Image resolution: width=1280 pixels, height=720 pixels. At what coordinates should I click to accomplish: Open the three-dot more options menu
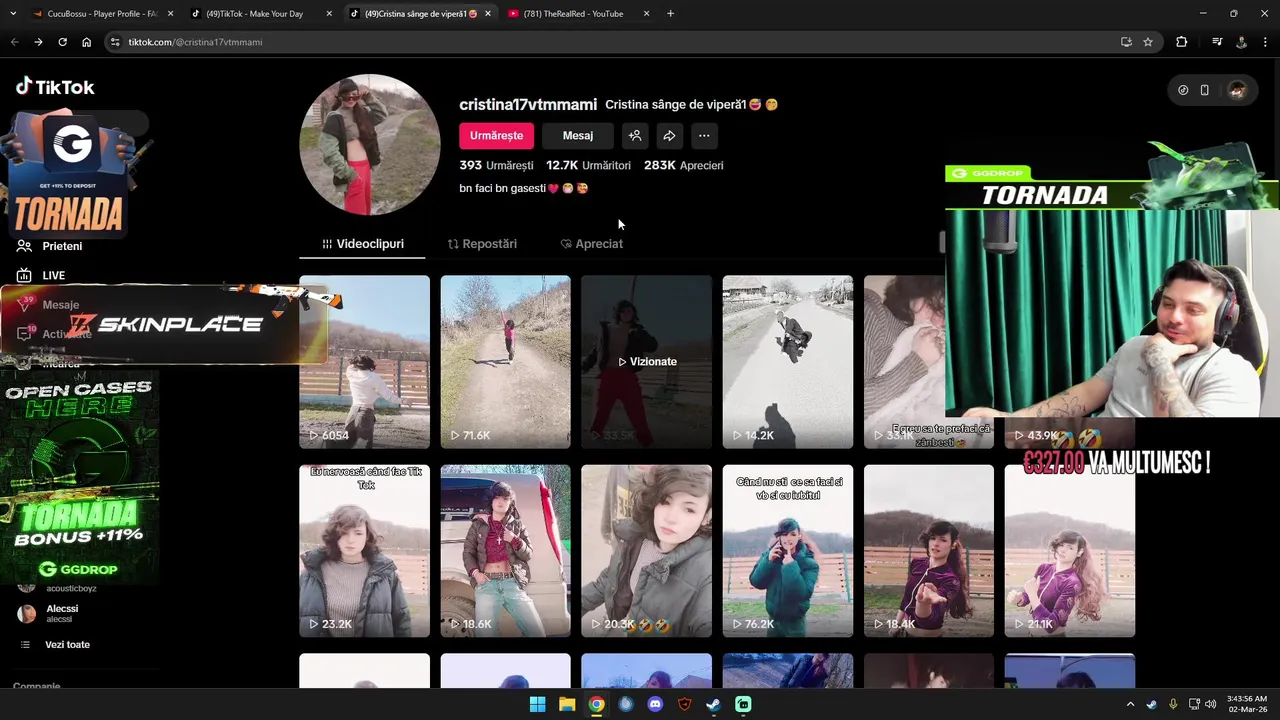704,136
